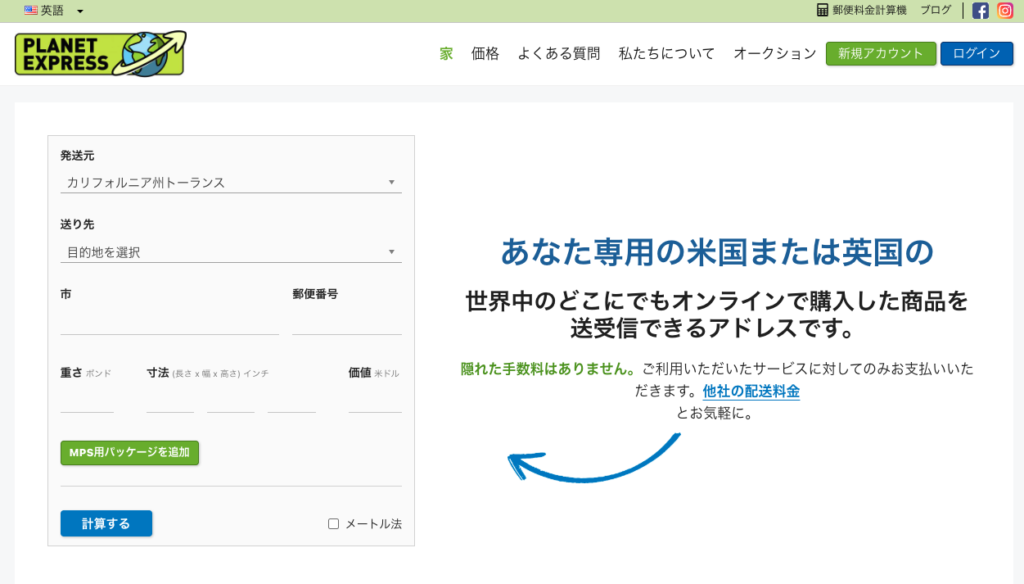The image size is (1024, 584).
Task: Click the postage calculator icon
Action: pos(822,10)
